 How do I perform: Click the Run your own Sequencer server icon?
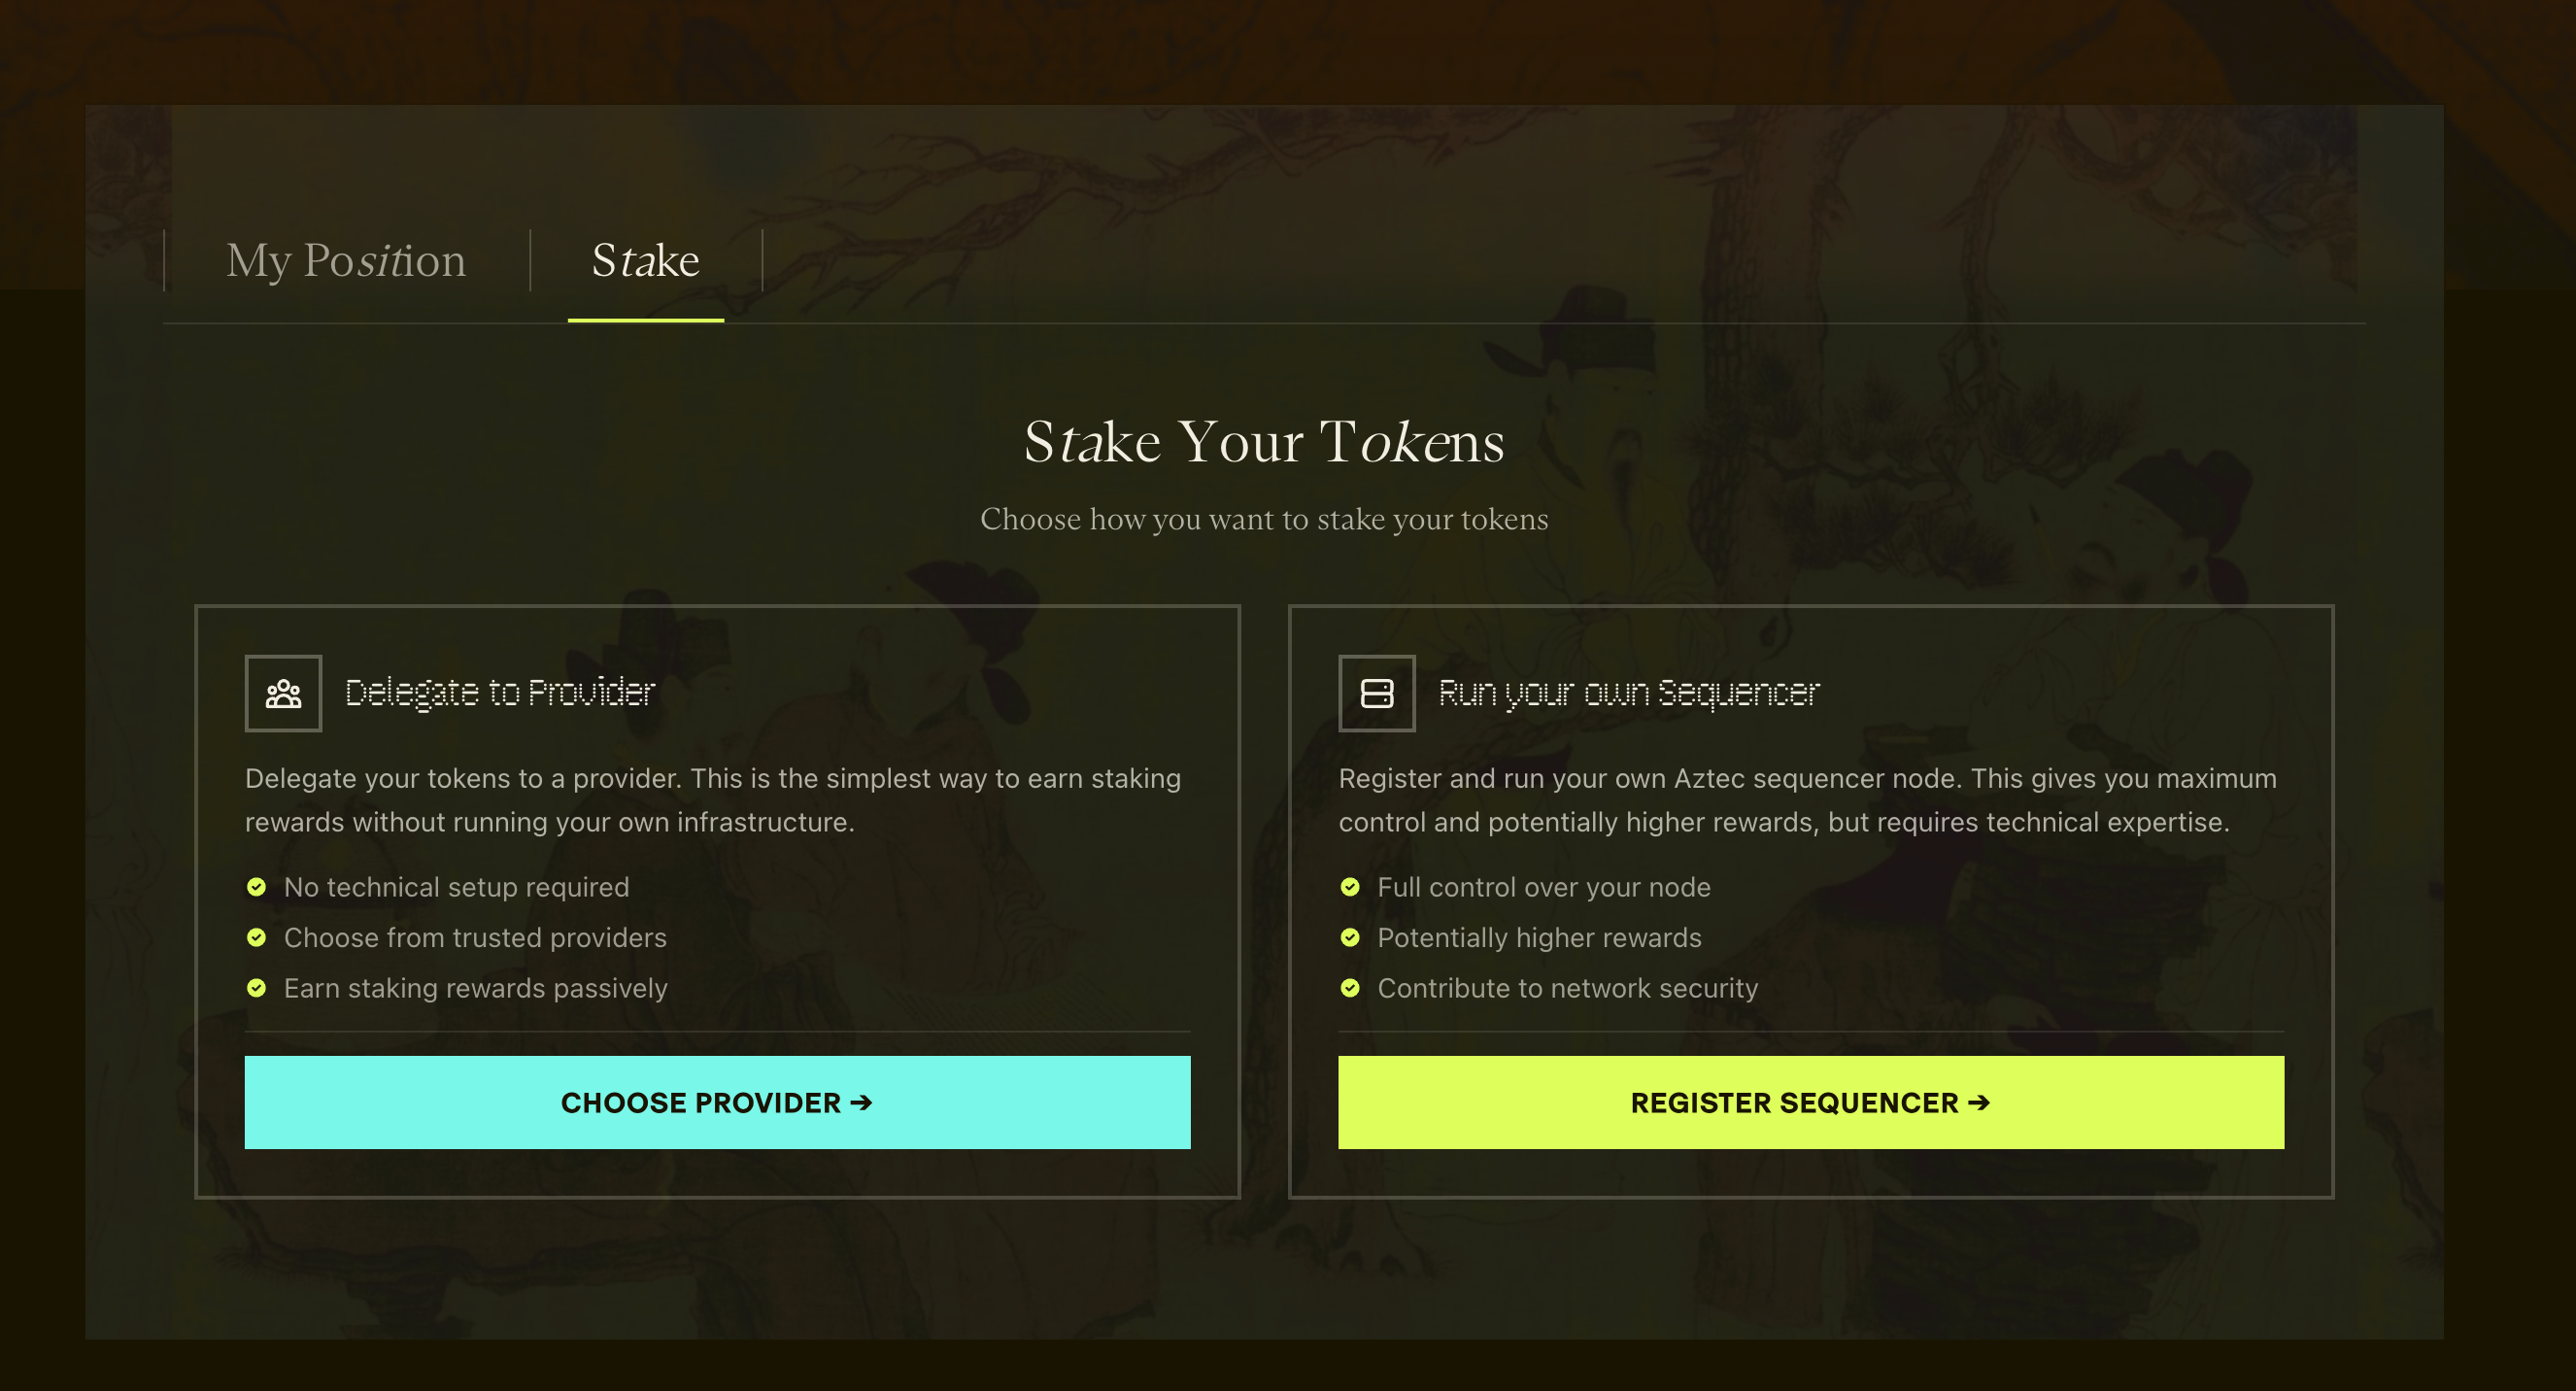[1377, 694]
